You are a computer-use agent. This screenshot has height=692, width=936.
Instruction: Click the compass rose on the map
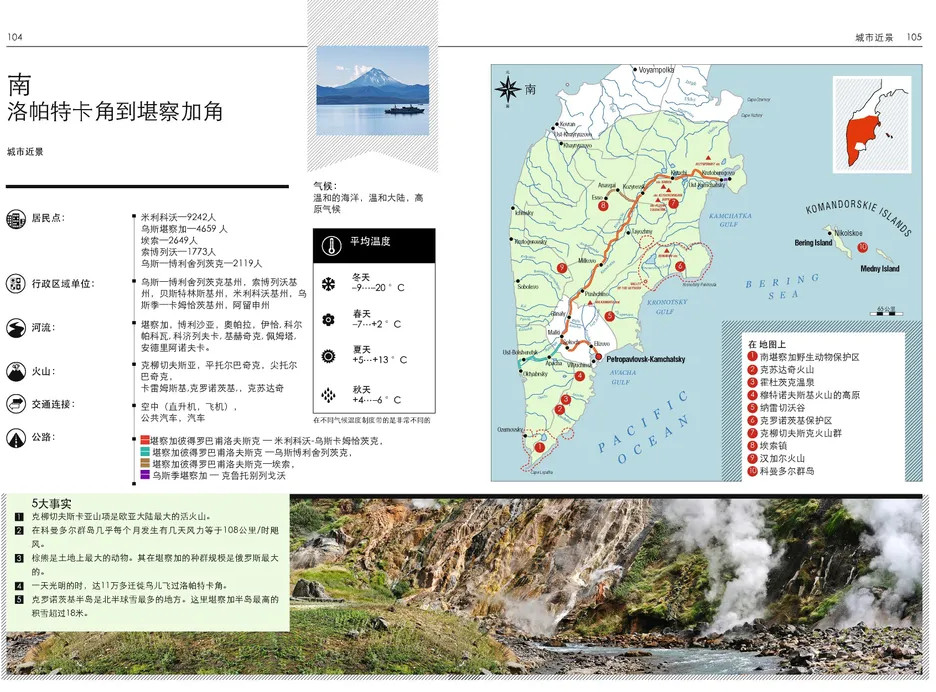point(508,88)
